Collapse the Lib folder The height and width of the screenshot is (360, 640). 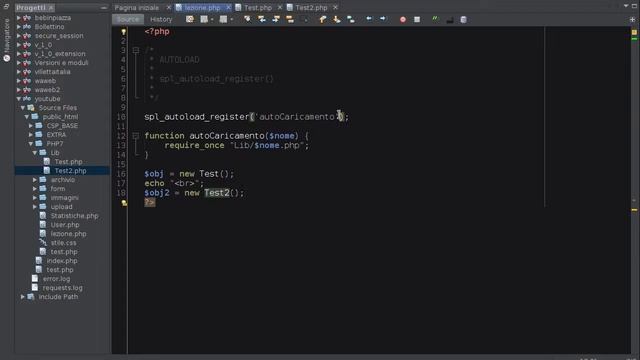click(x=35, y=153)
